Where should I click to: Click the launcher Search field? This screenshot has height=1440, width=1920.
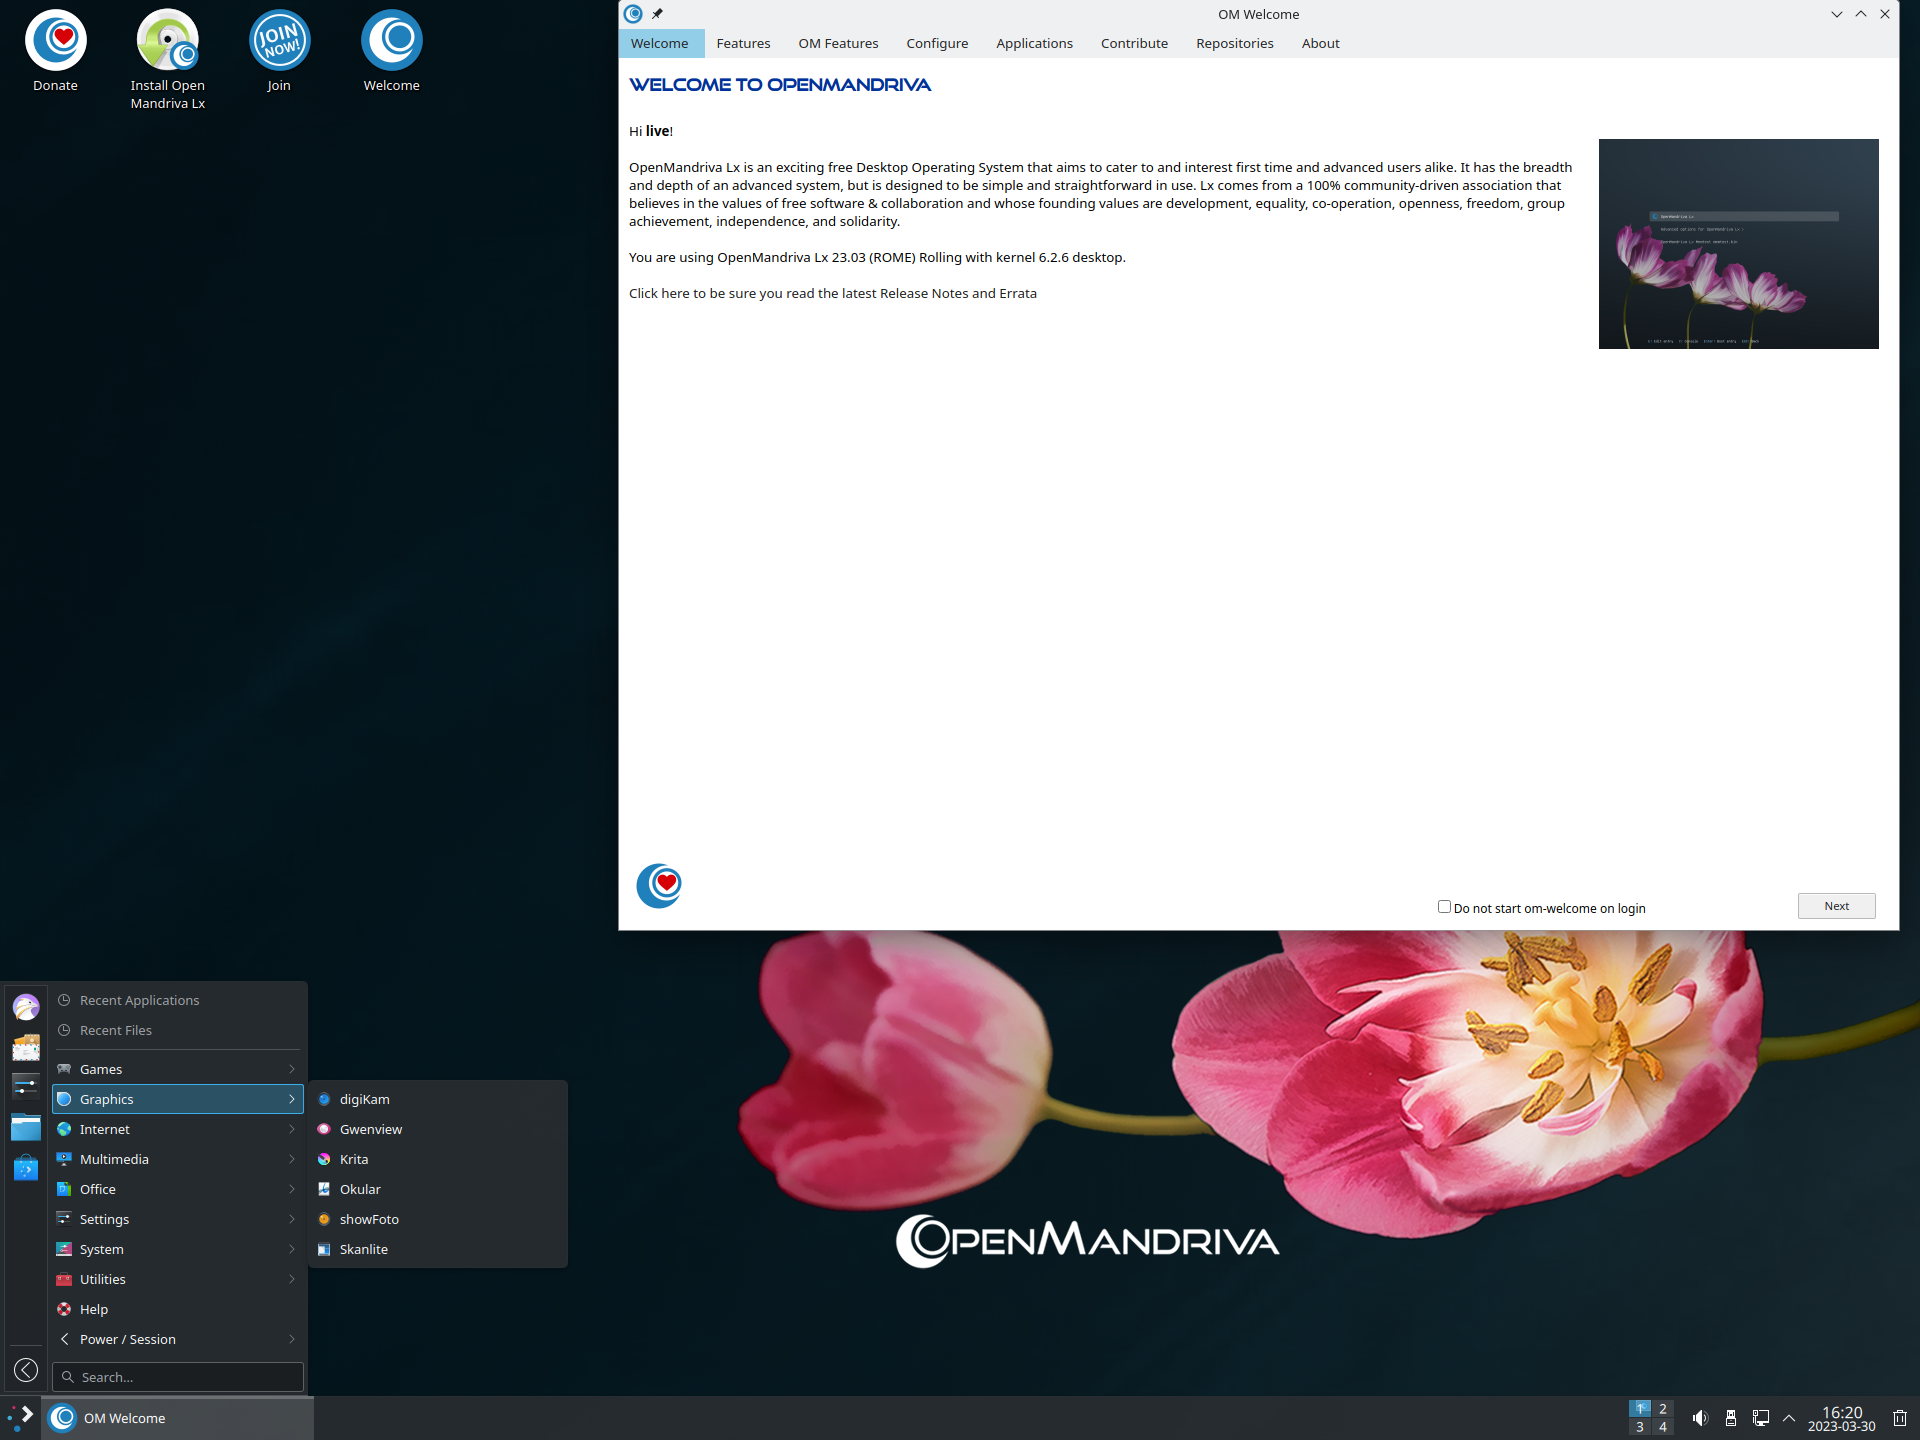(178, 1377)
